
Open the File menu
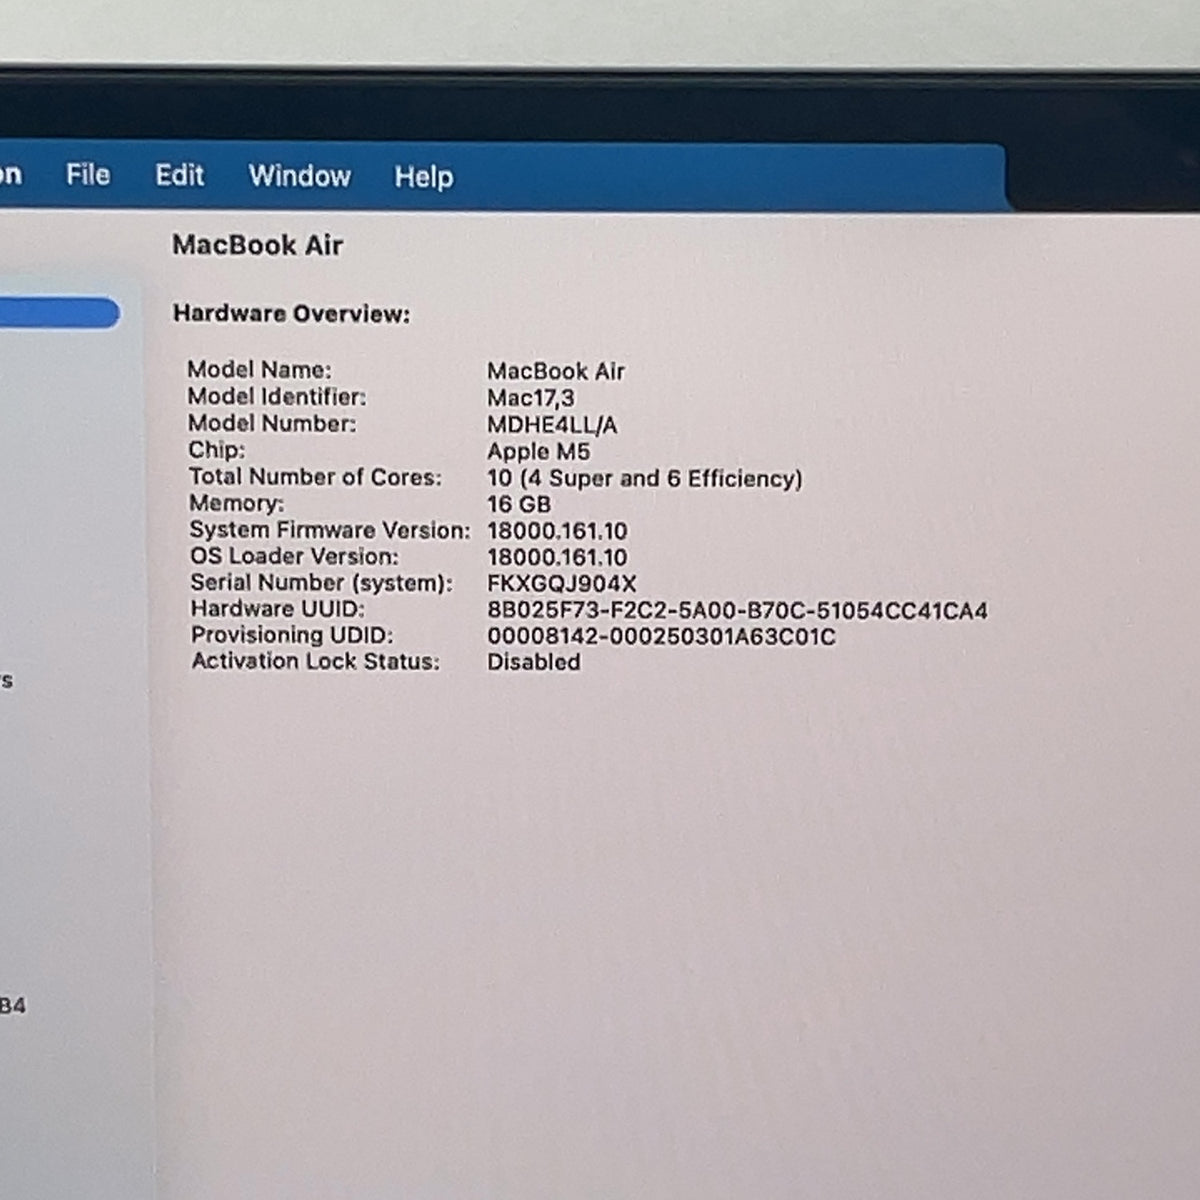(x=88, y=175)
